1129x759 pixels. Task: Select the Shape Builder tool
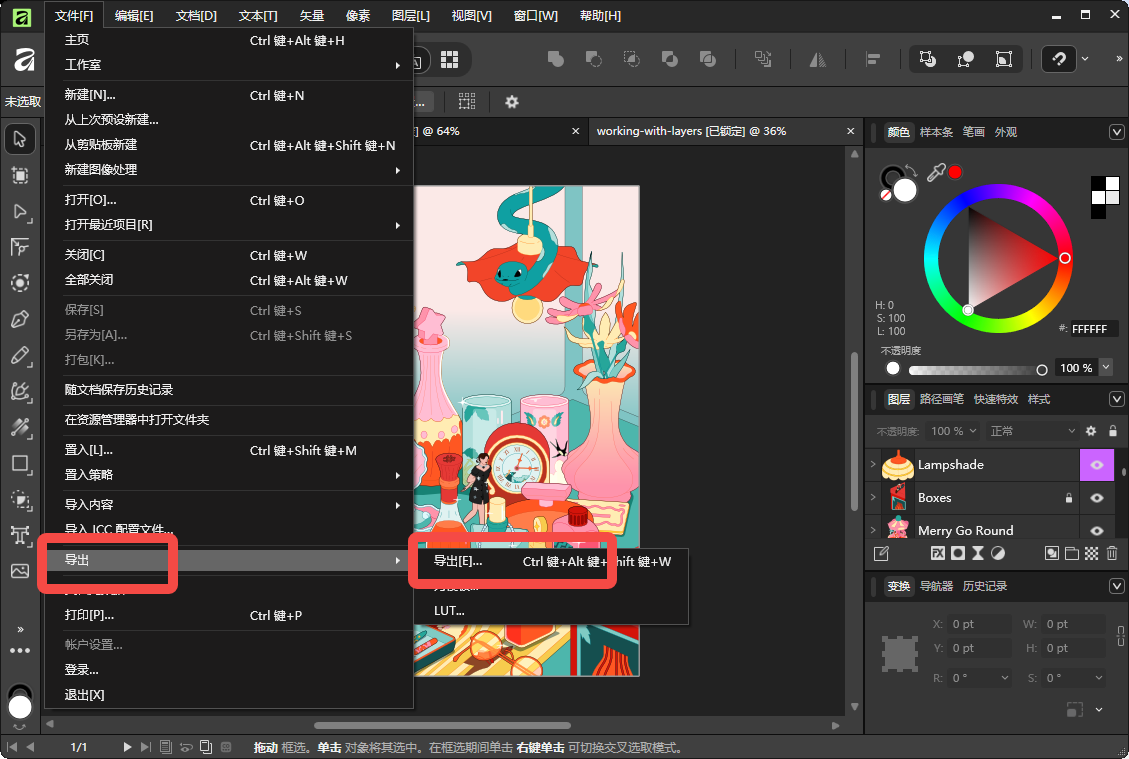click(x=20, y=500)
